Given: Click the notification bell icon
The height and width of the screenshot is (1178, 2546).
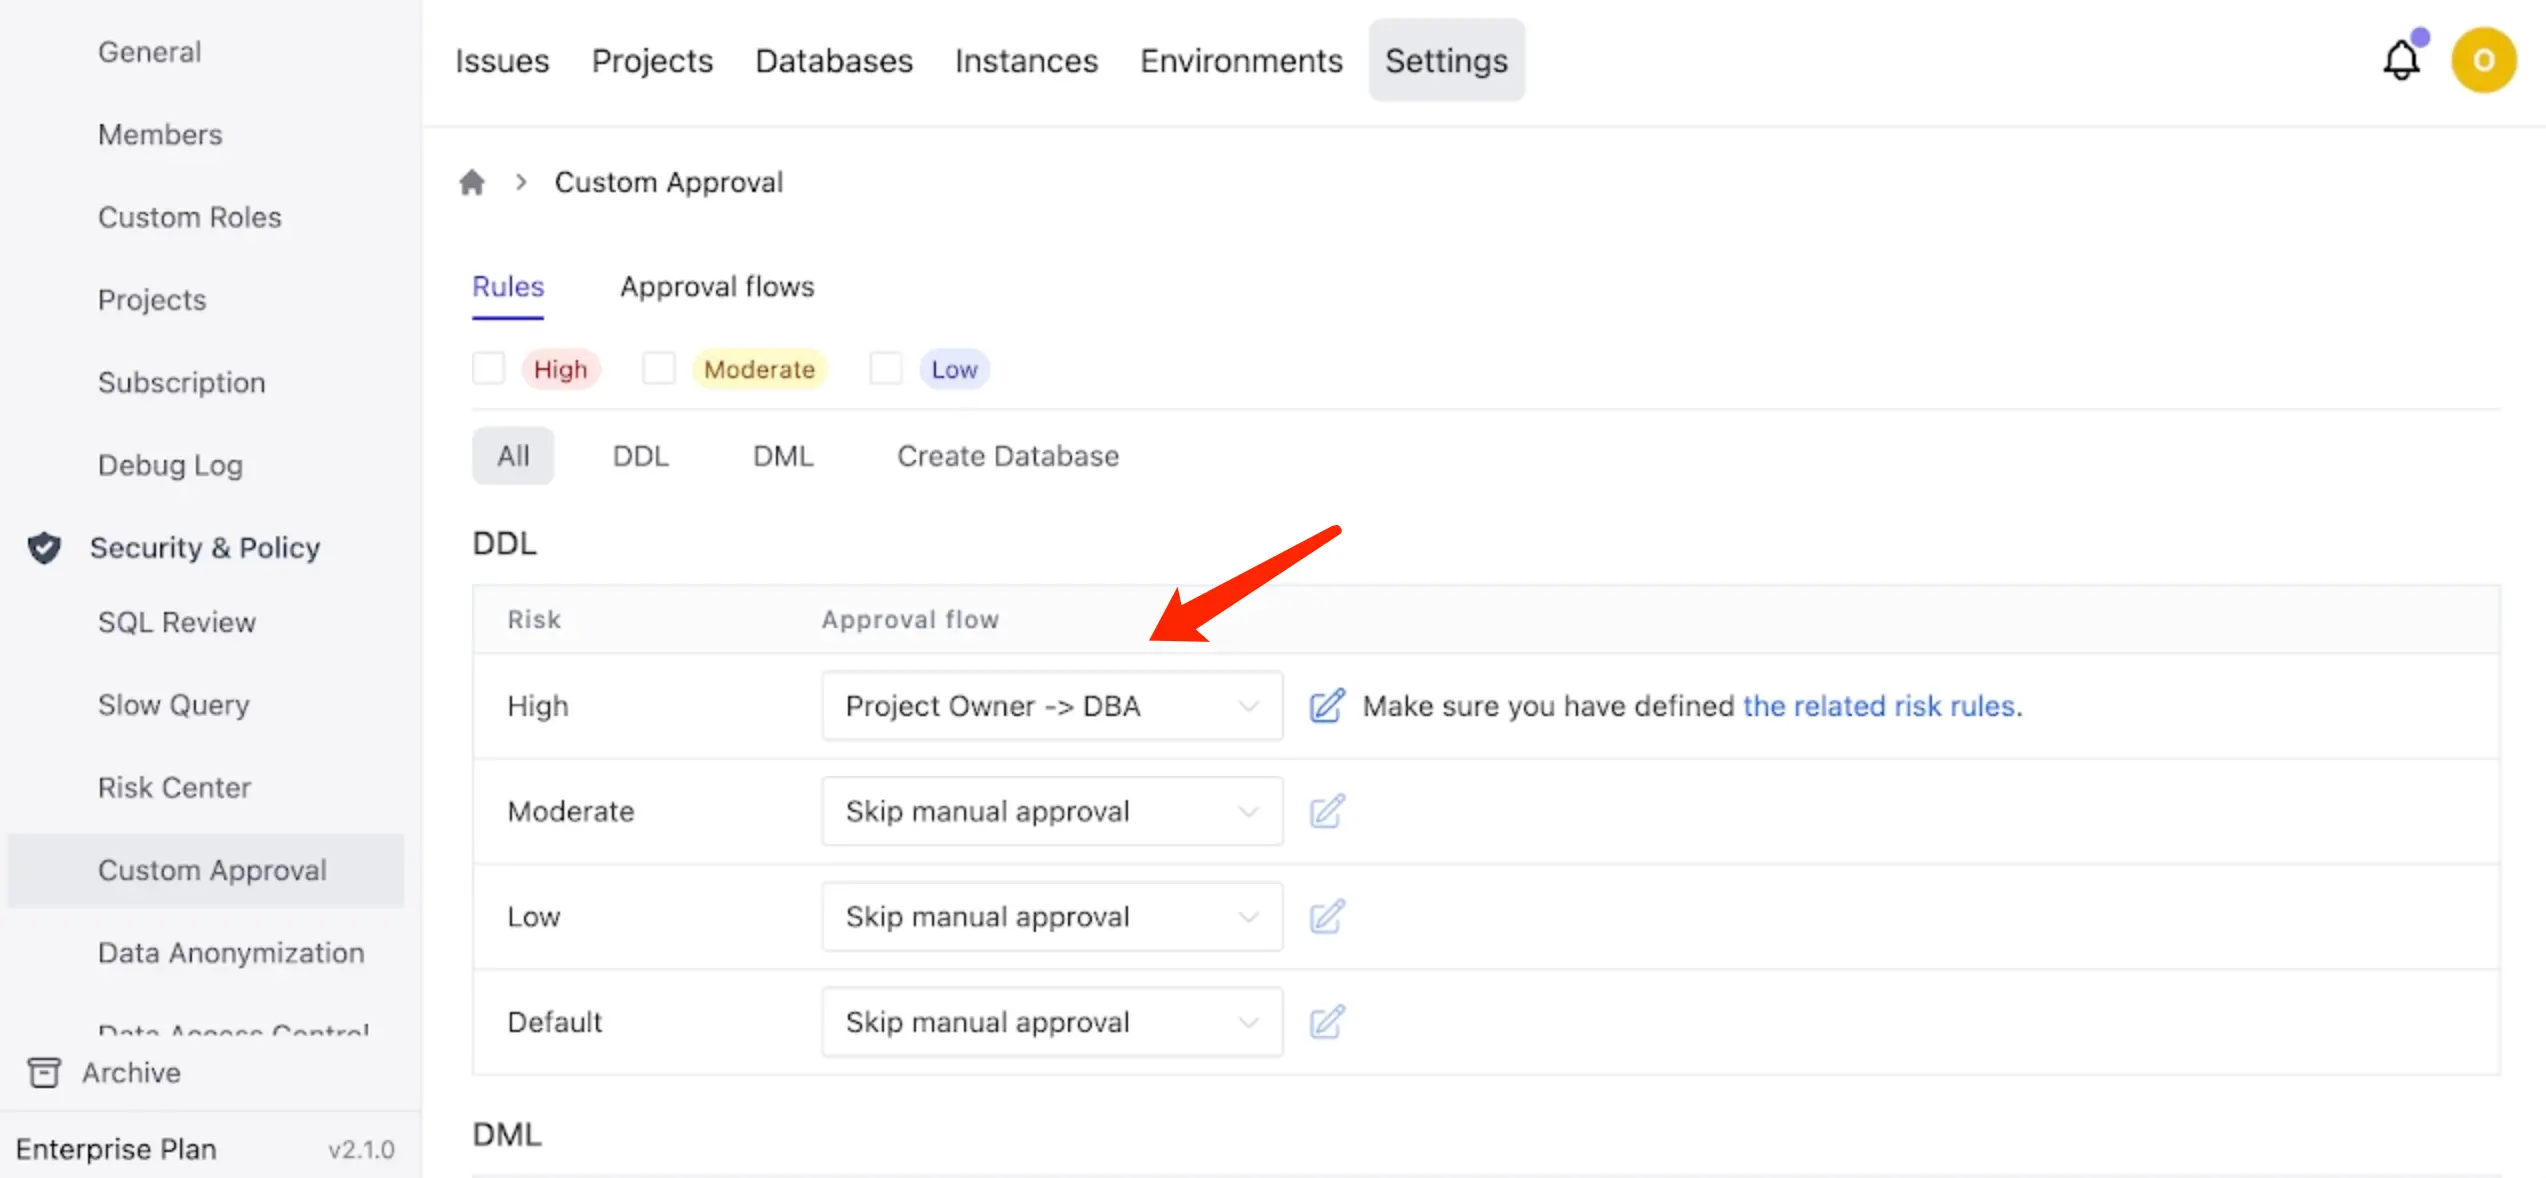Looking at the screenshot, I should coord(2403,60).
